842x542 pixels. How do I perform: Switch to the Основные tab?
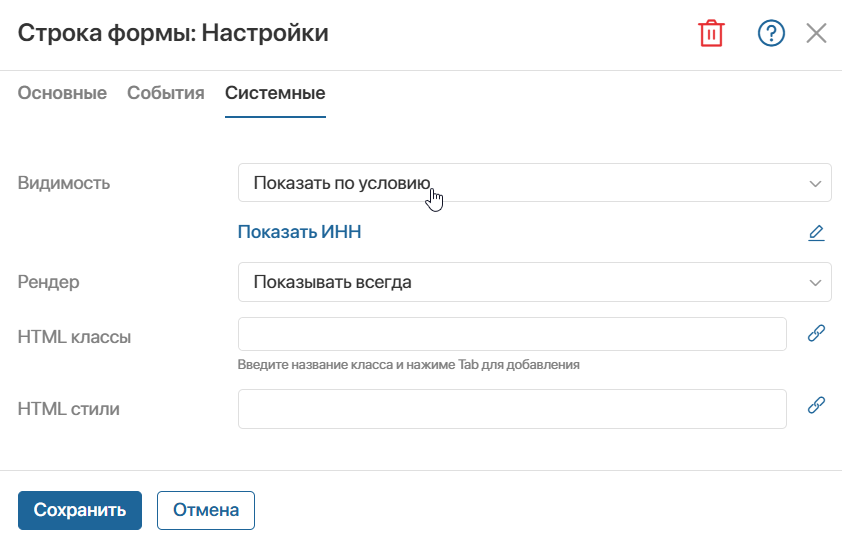(x=62, y=93)
